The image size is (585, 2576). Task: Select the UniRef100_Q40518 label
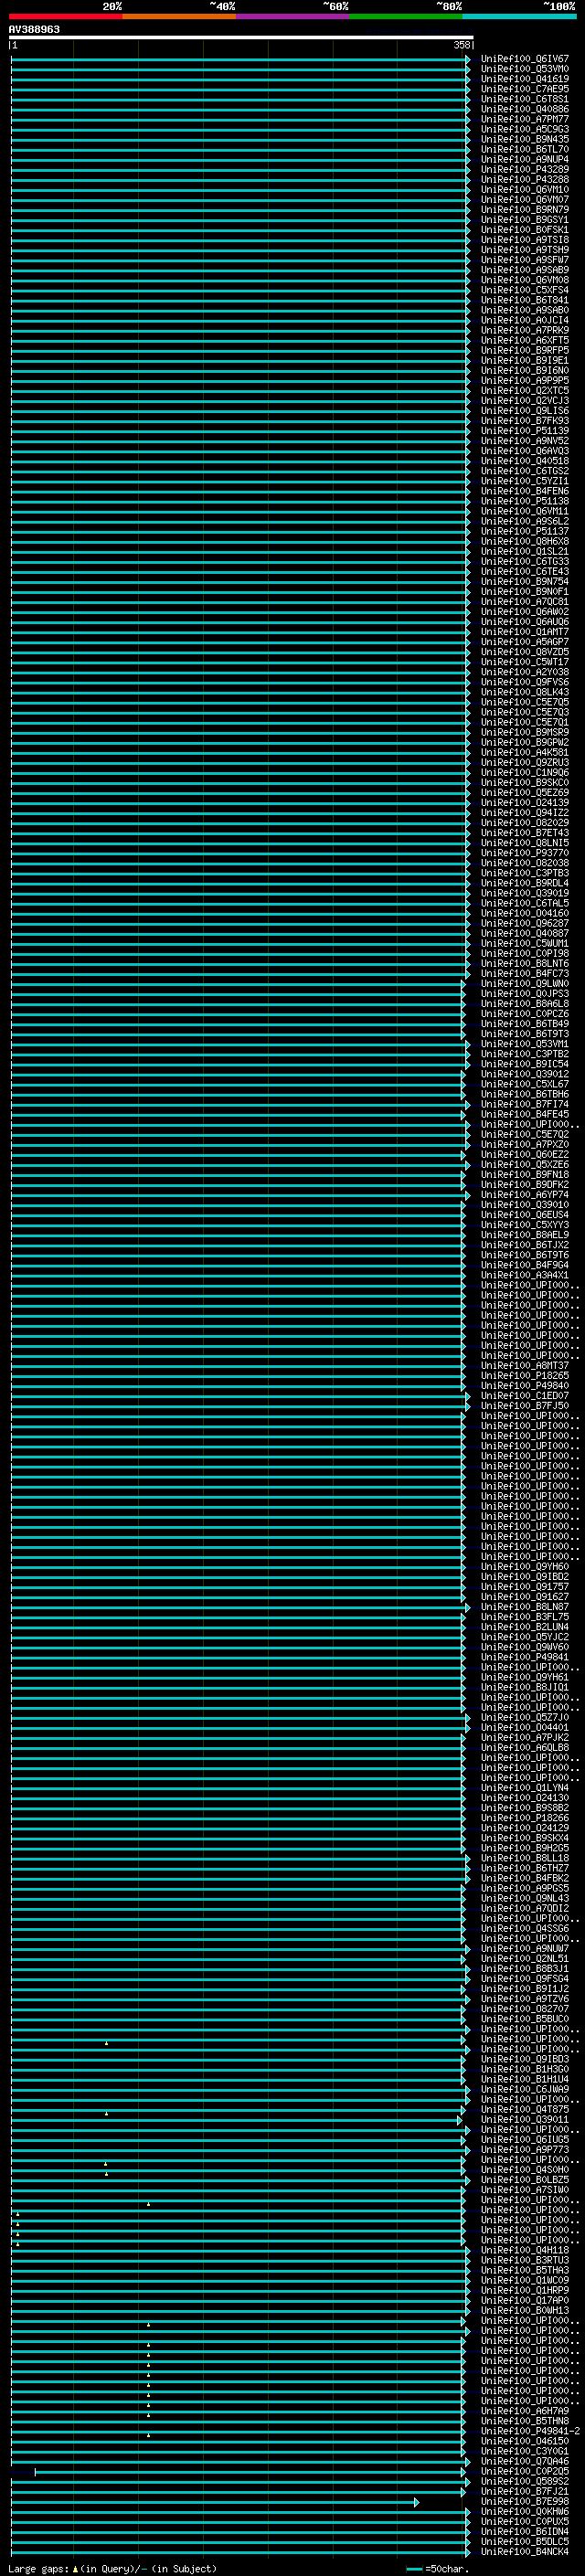[x=524, y=461]
